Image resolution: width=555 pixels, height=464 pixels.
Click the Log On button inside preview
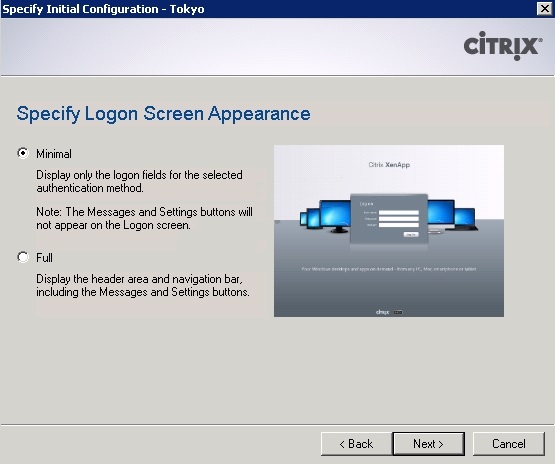point(411,234)
